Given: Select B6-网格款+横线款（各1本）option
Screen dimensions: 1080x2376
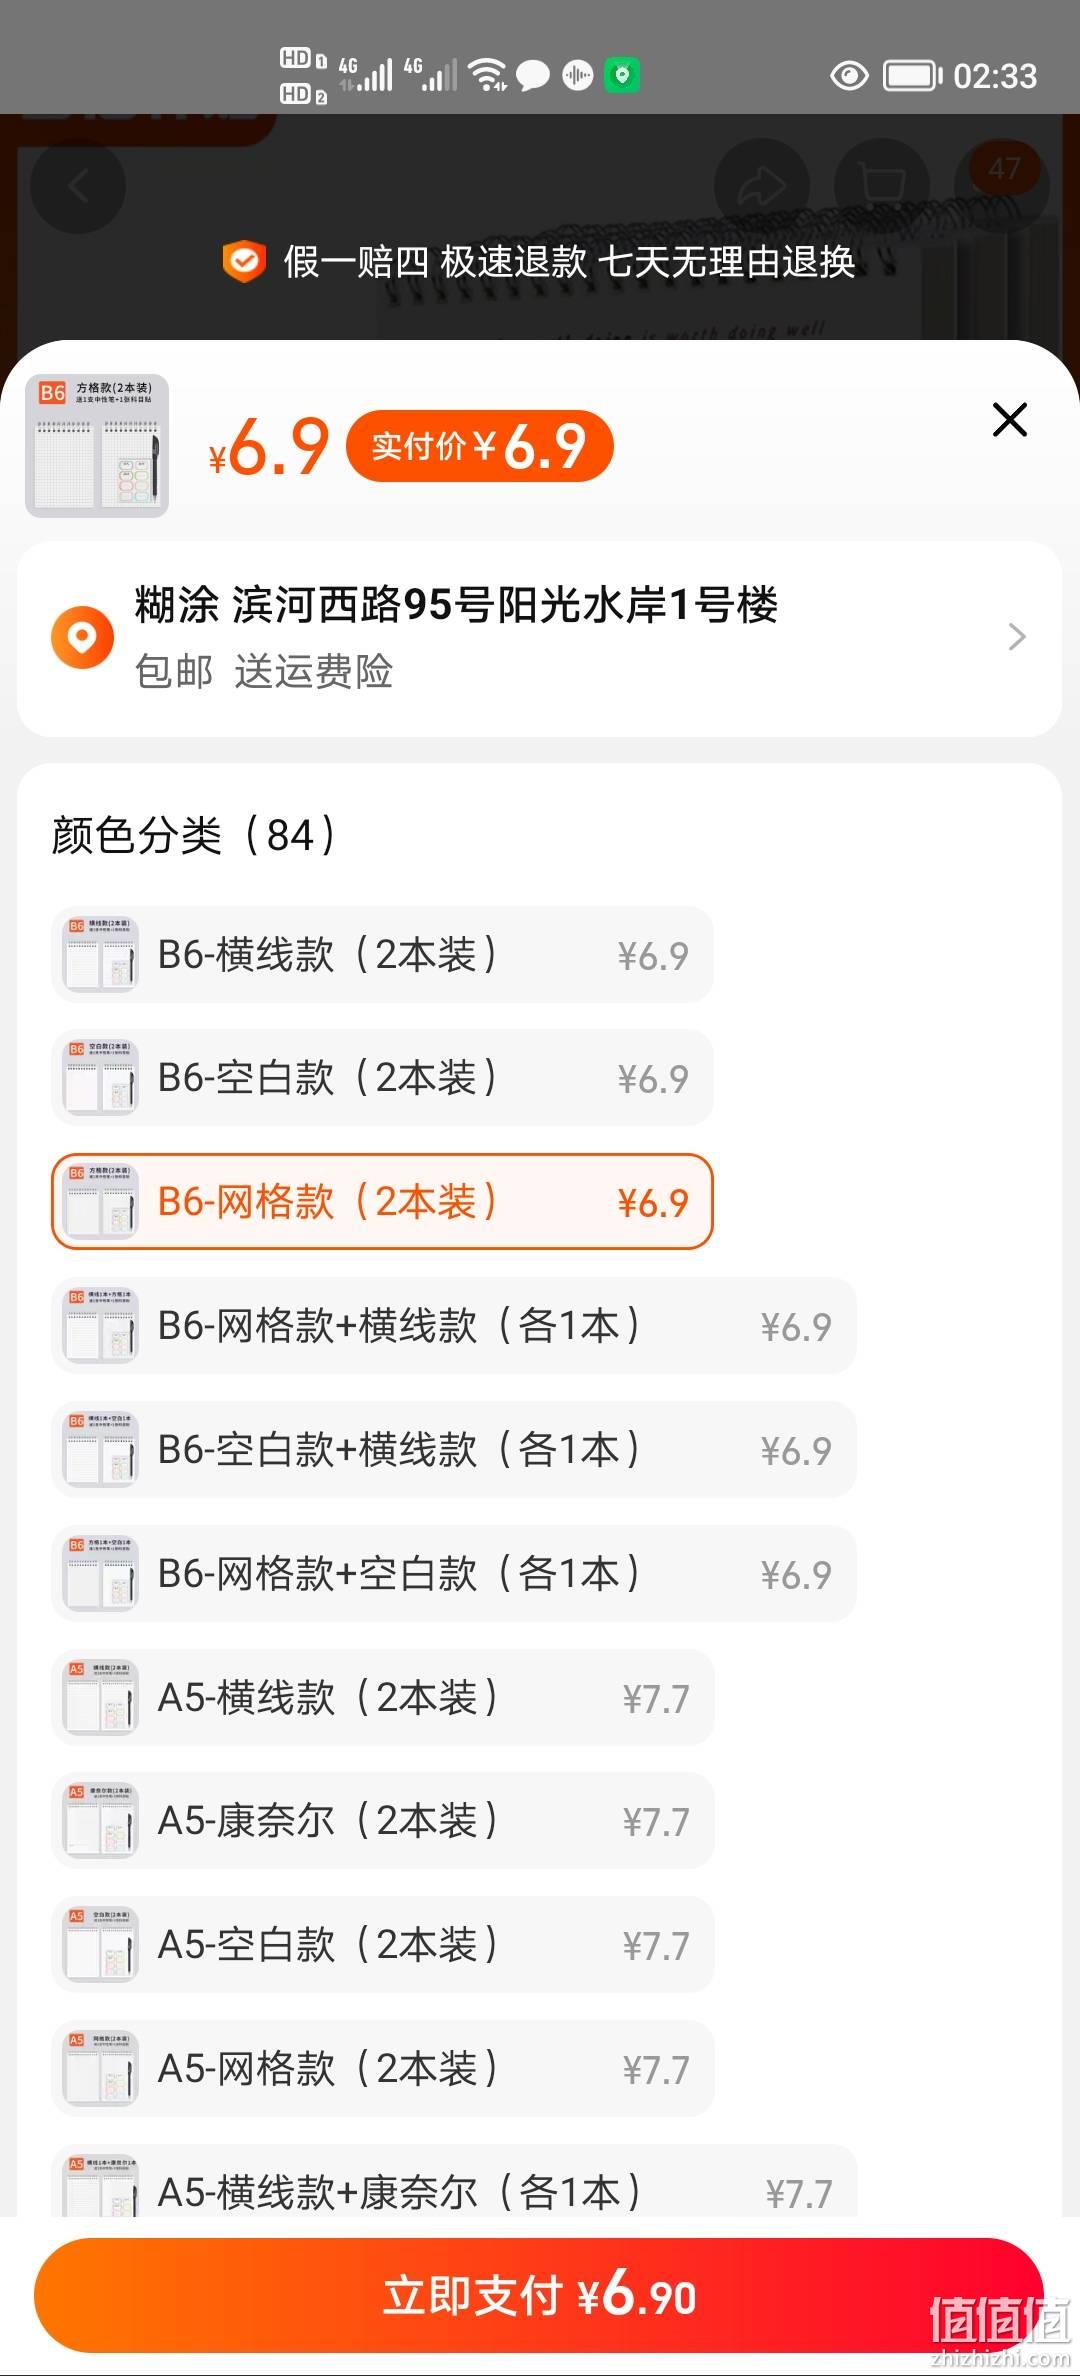Looking at the screenshot, I should click(454, 1326).
